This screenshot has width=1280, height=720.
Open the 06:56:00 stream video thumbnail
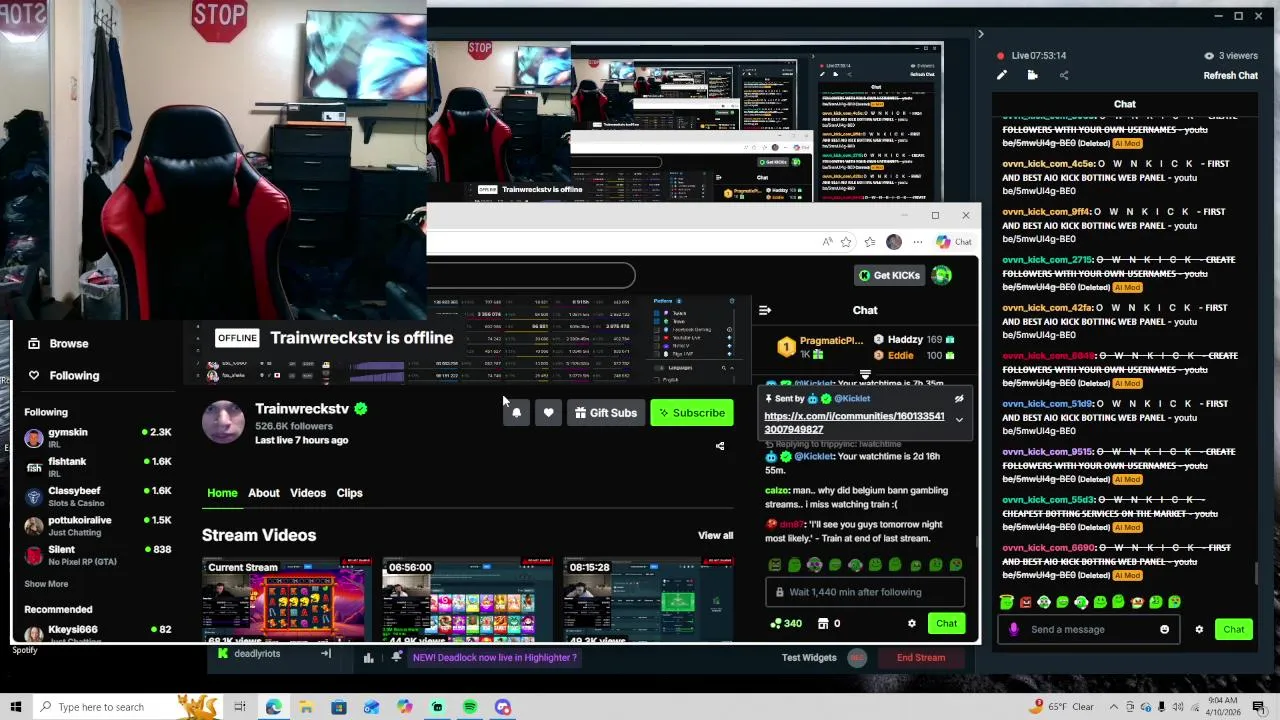point(467,600)
